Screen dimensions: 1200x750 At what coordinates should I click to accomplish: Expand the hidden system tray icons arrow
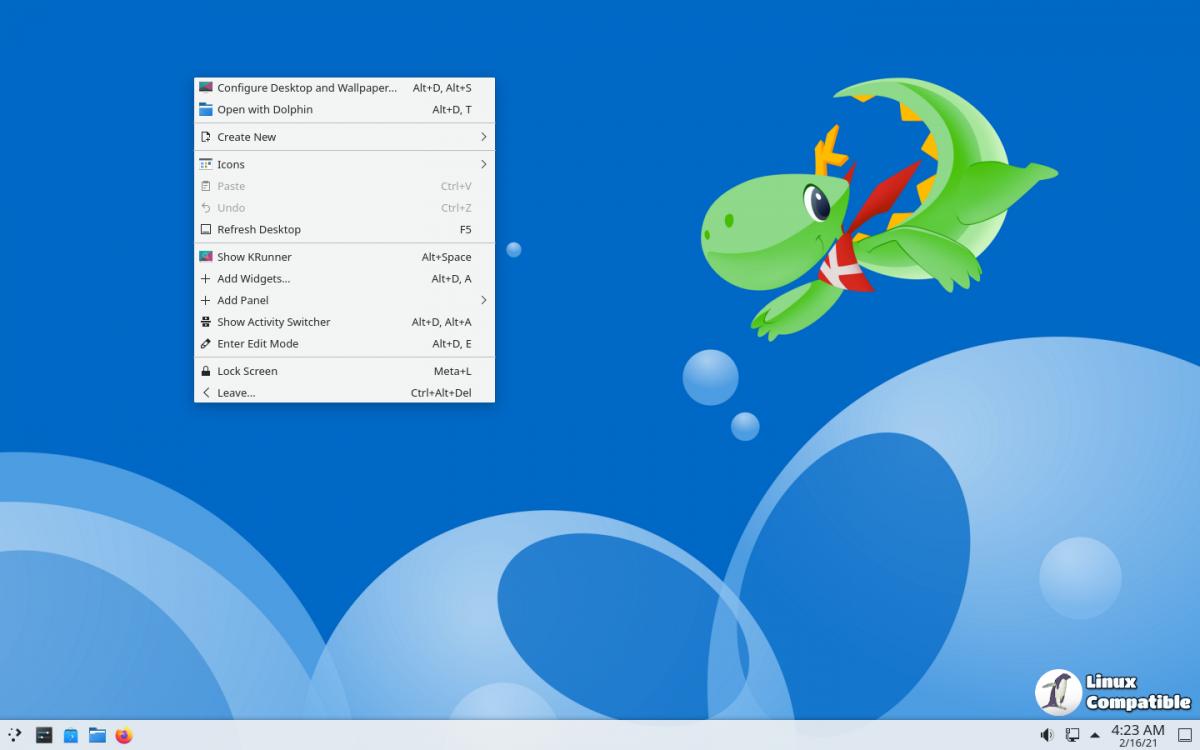(x=1095, y=735)
